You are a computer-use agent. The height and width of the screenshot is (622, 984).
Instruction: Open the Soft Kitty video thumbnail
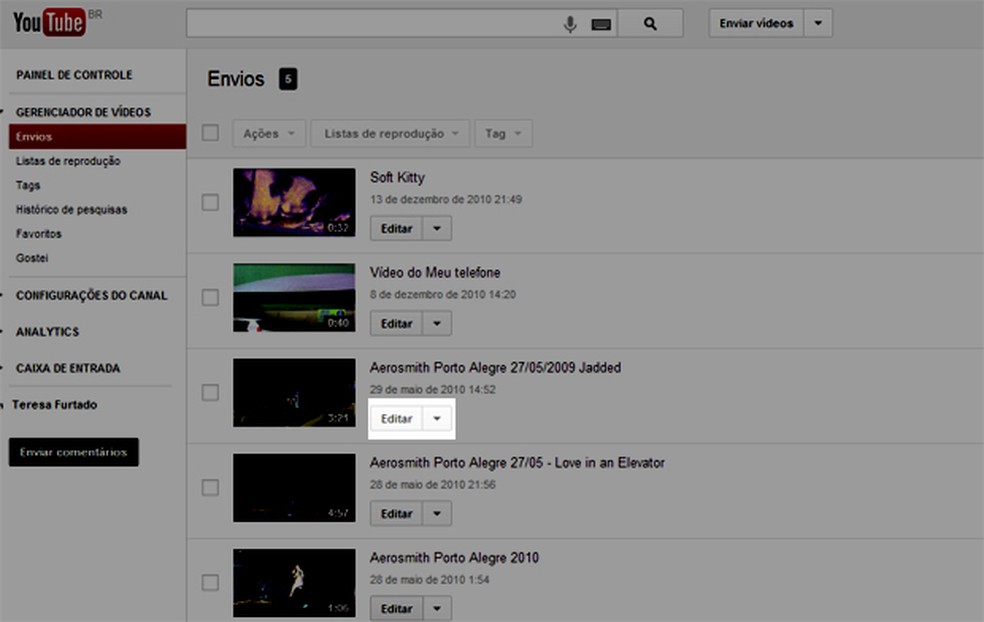pyautogui.click(x=294, y=202)
